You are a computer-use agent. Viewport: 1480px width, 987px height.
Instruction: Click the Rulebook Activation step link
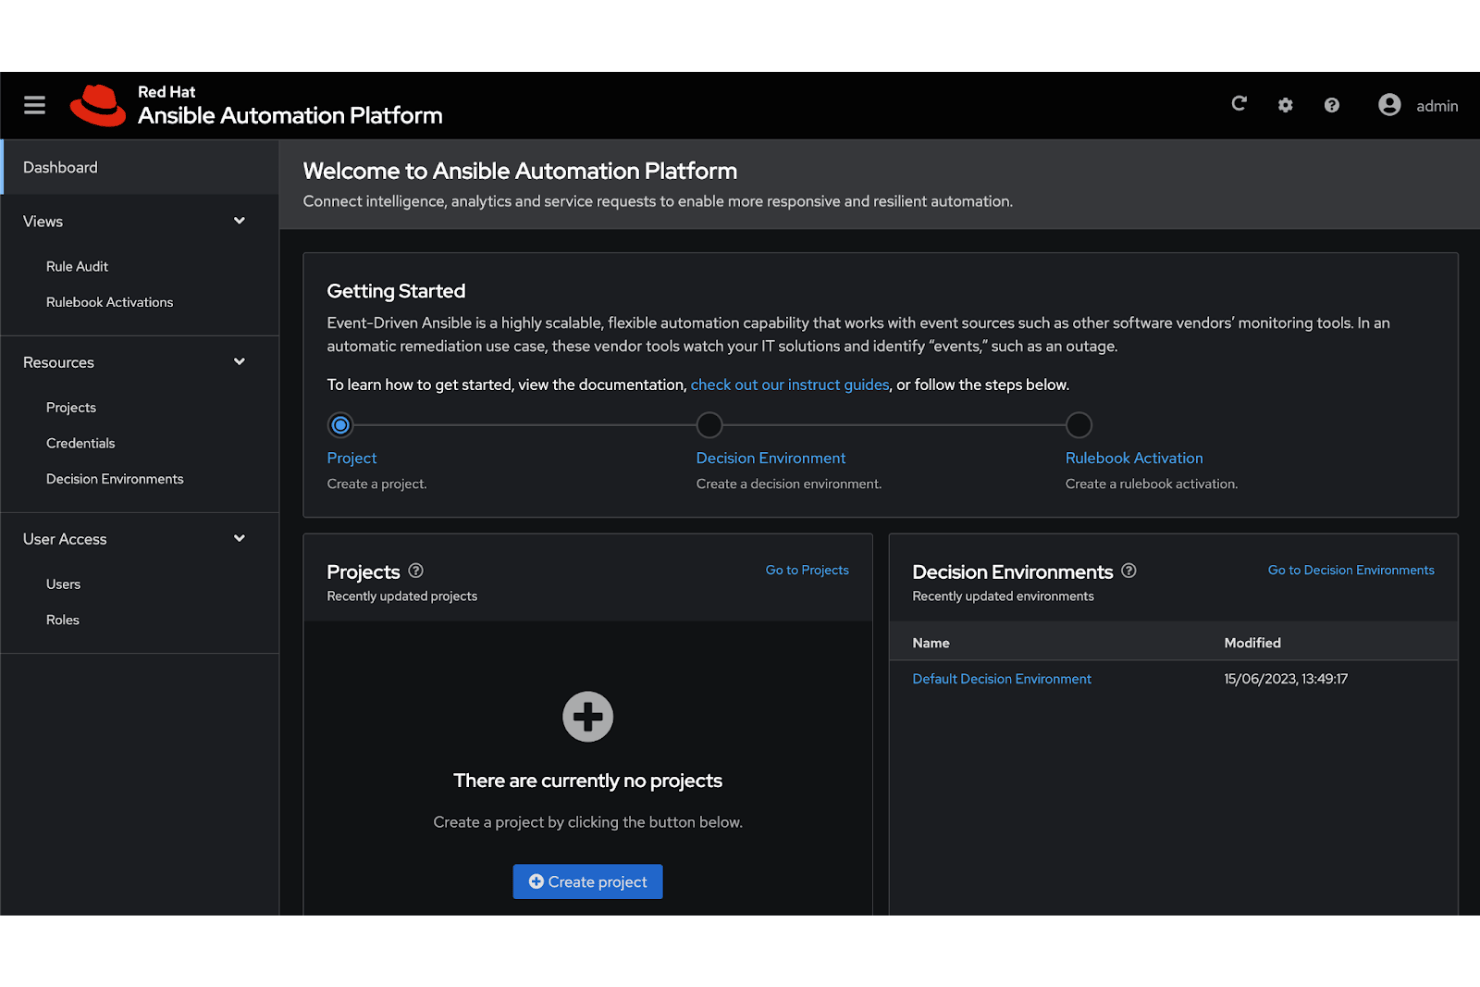(x=1134, y=458)
